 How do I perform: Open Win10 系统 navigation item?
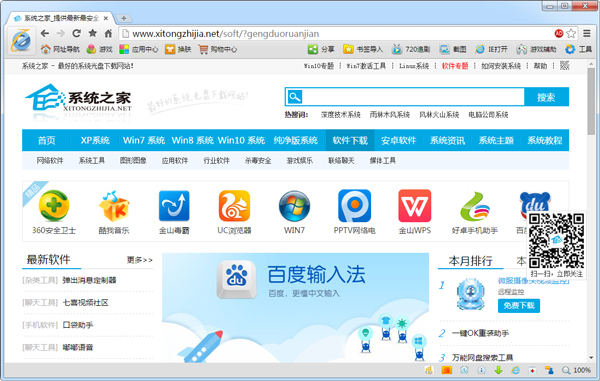(241, 140)
